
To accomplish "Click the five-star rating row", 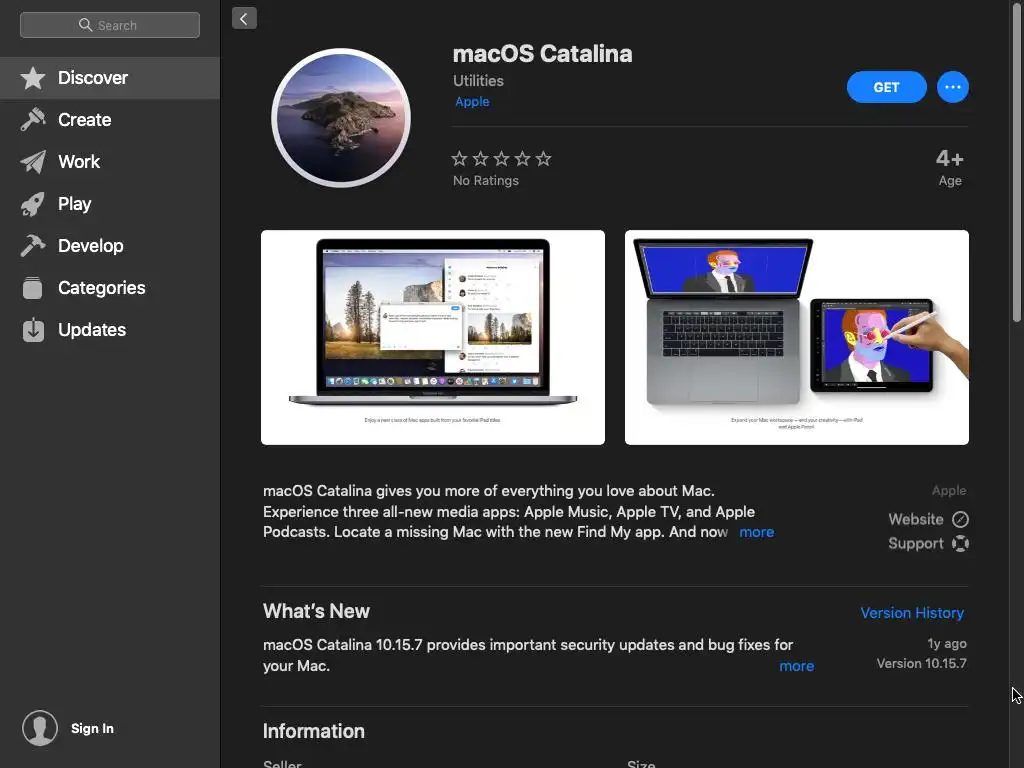I will point(502,159).
